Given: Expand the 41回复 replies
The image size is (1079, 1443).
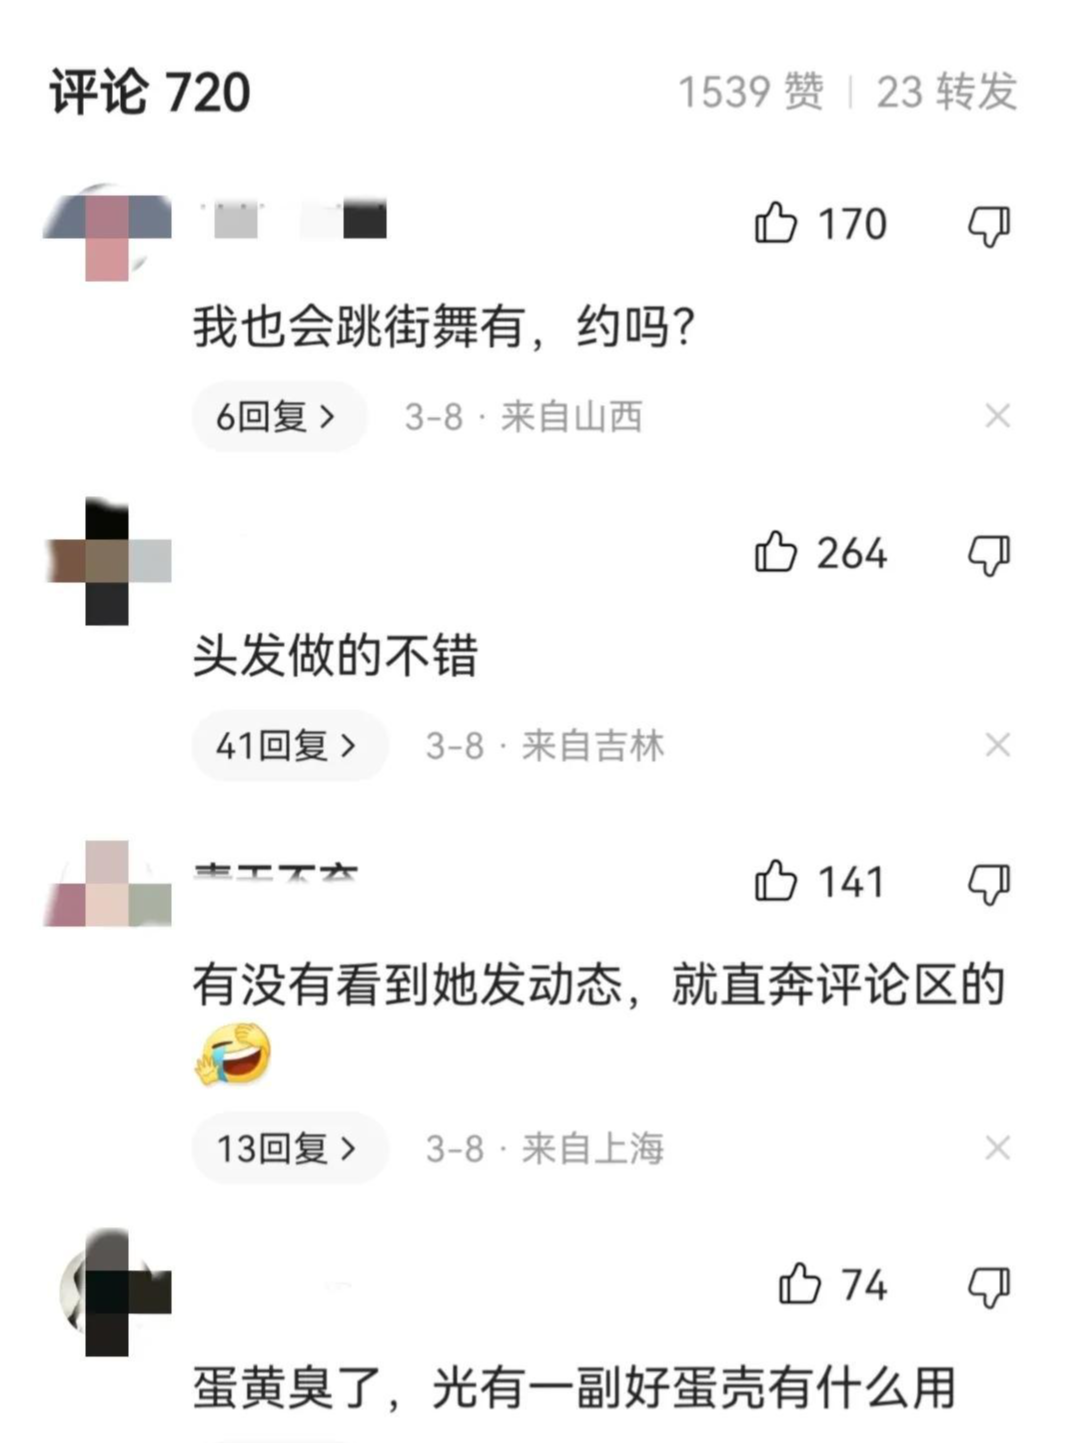Looking at the screenshot, I should tap(290, 745).
